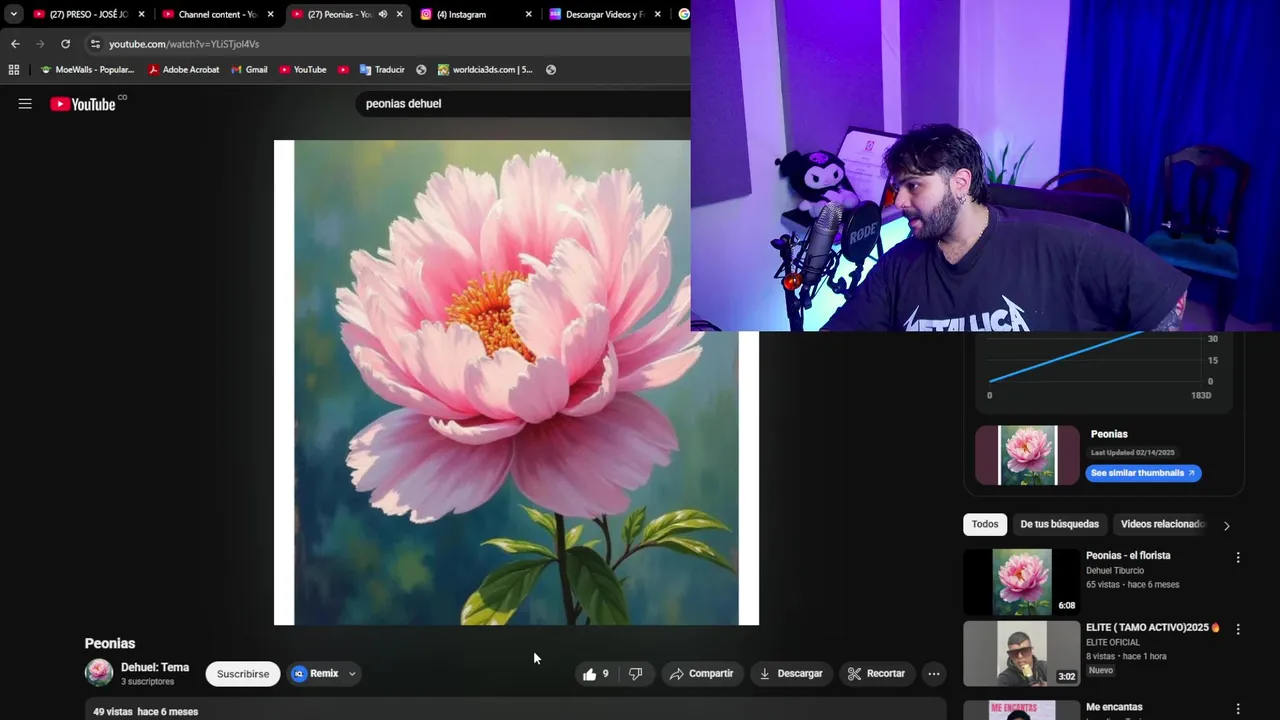
Task: Select the De tus búsquedas chip
Action: pyautogui.click(x=1059, y=524)
